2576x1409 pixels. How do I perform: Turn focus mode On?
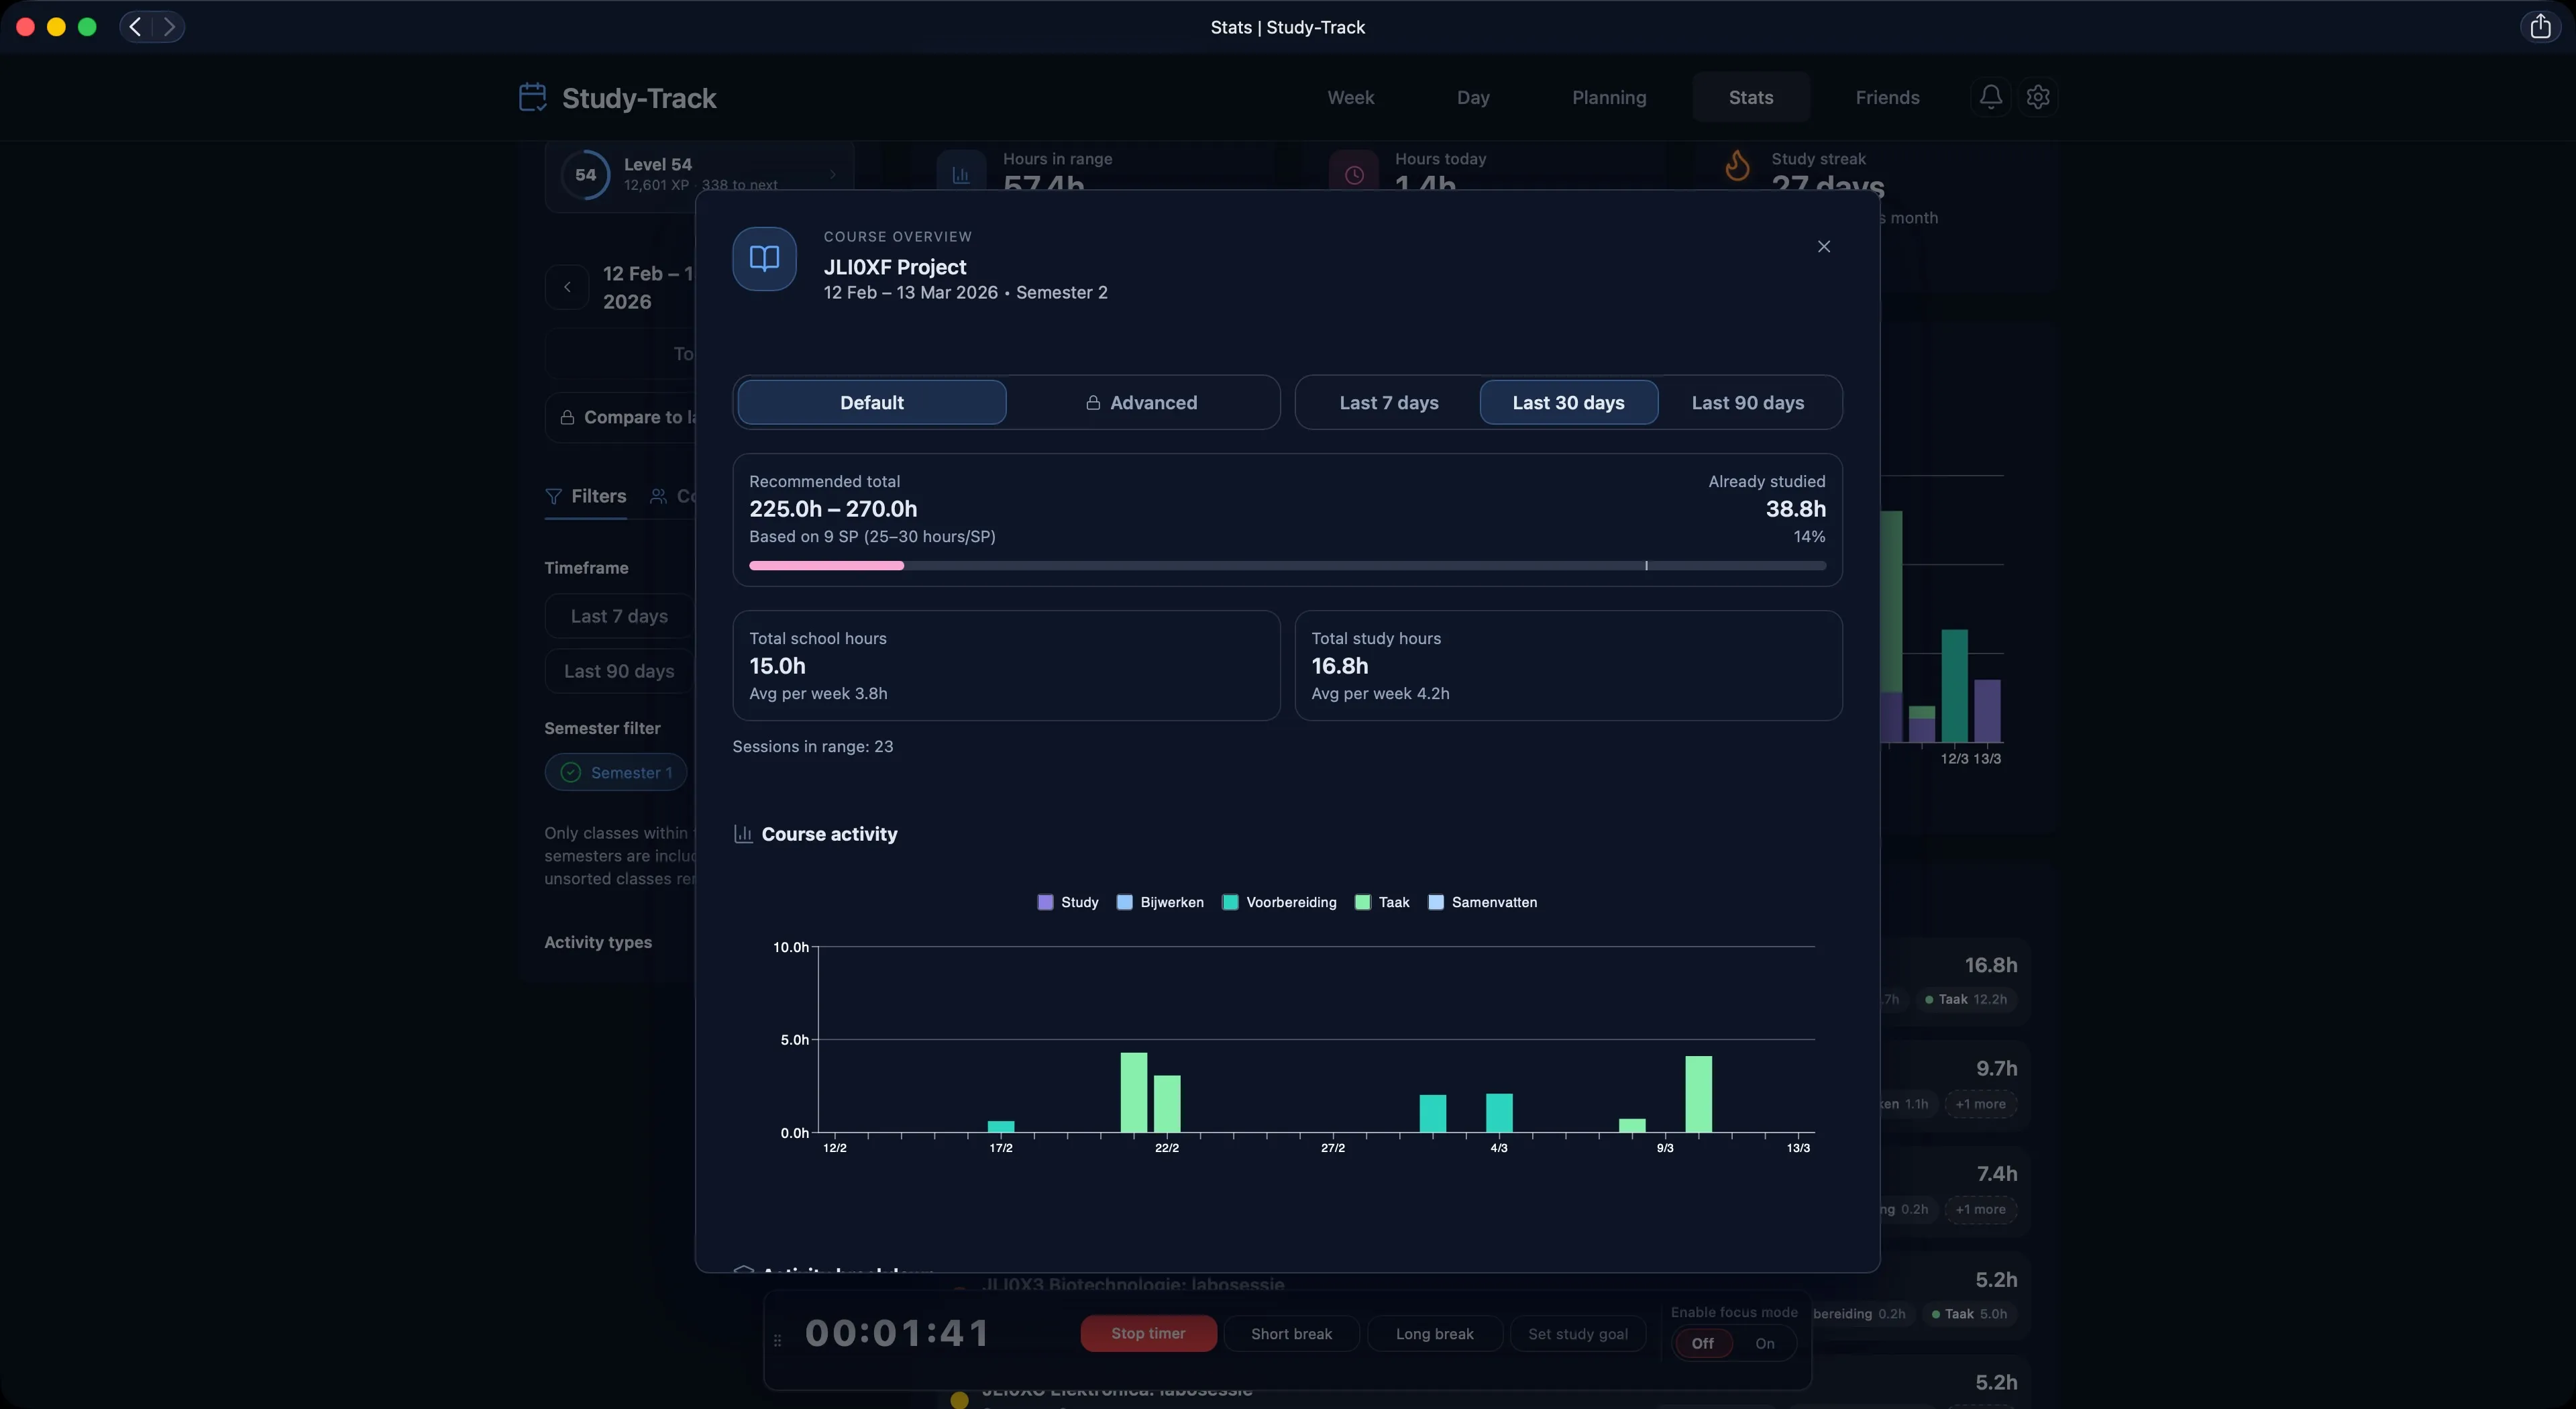[x=1764, y=1343]
